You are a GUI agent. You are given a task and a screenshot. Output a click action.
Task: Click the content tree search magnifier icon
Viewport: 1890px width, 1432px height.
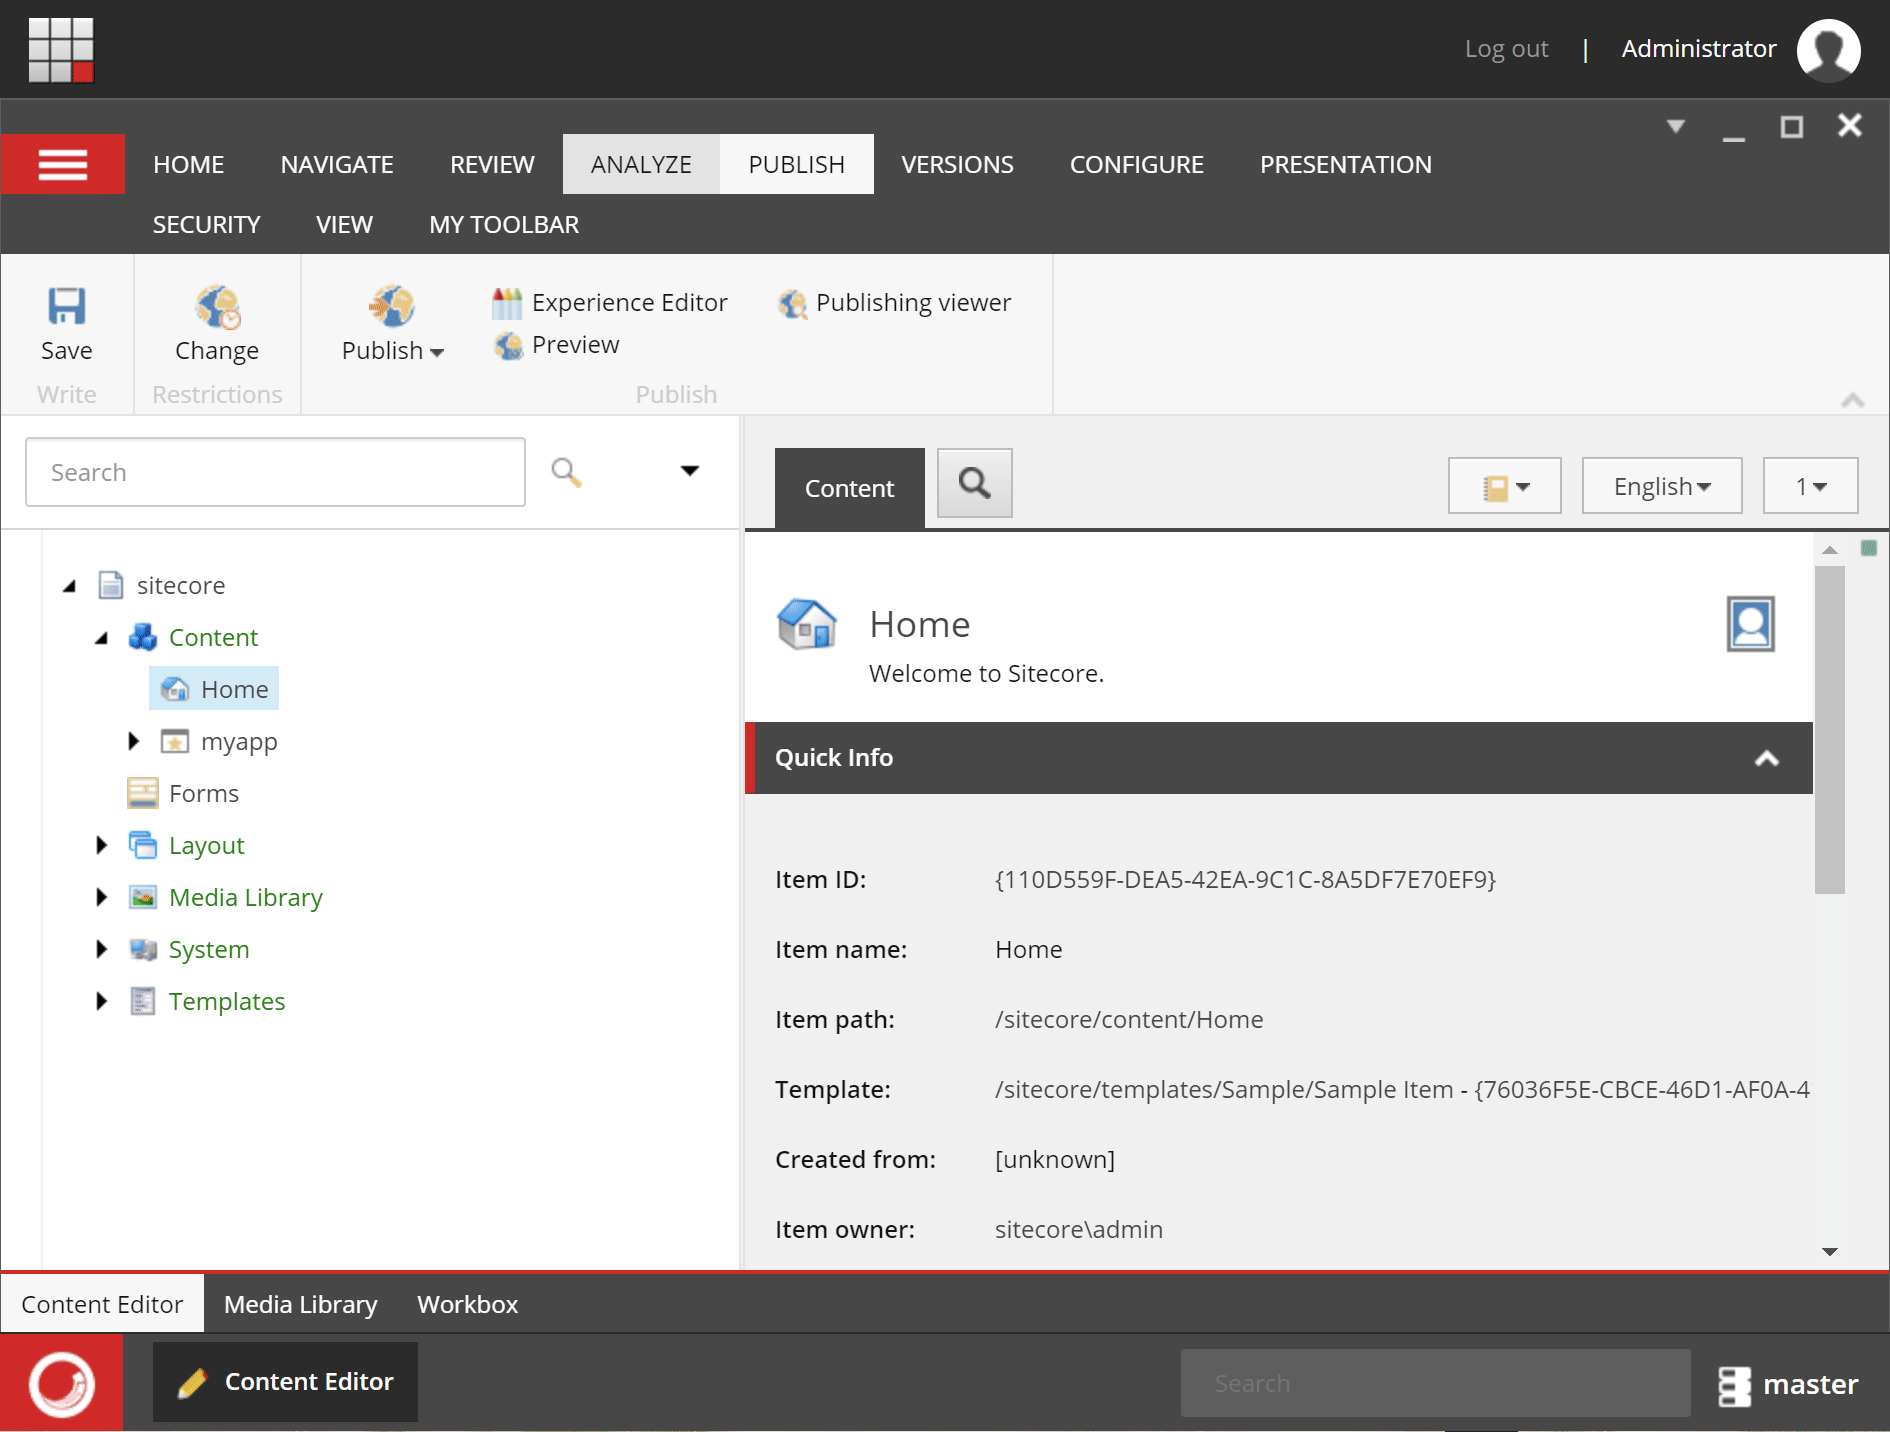point(566,472)
